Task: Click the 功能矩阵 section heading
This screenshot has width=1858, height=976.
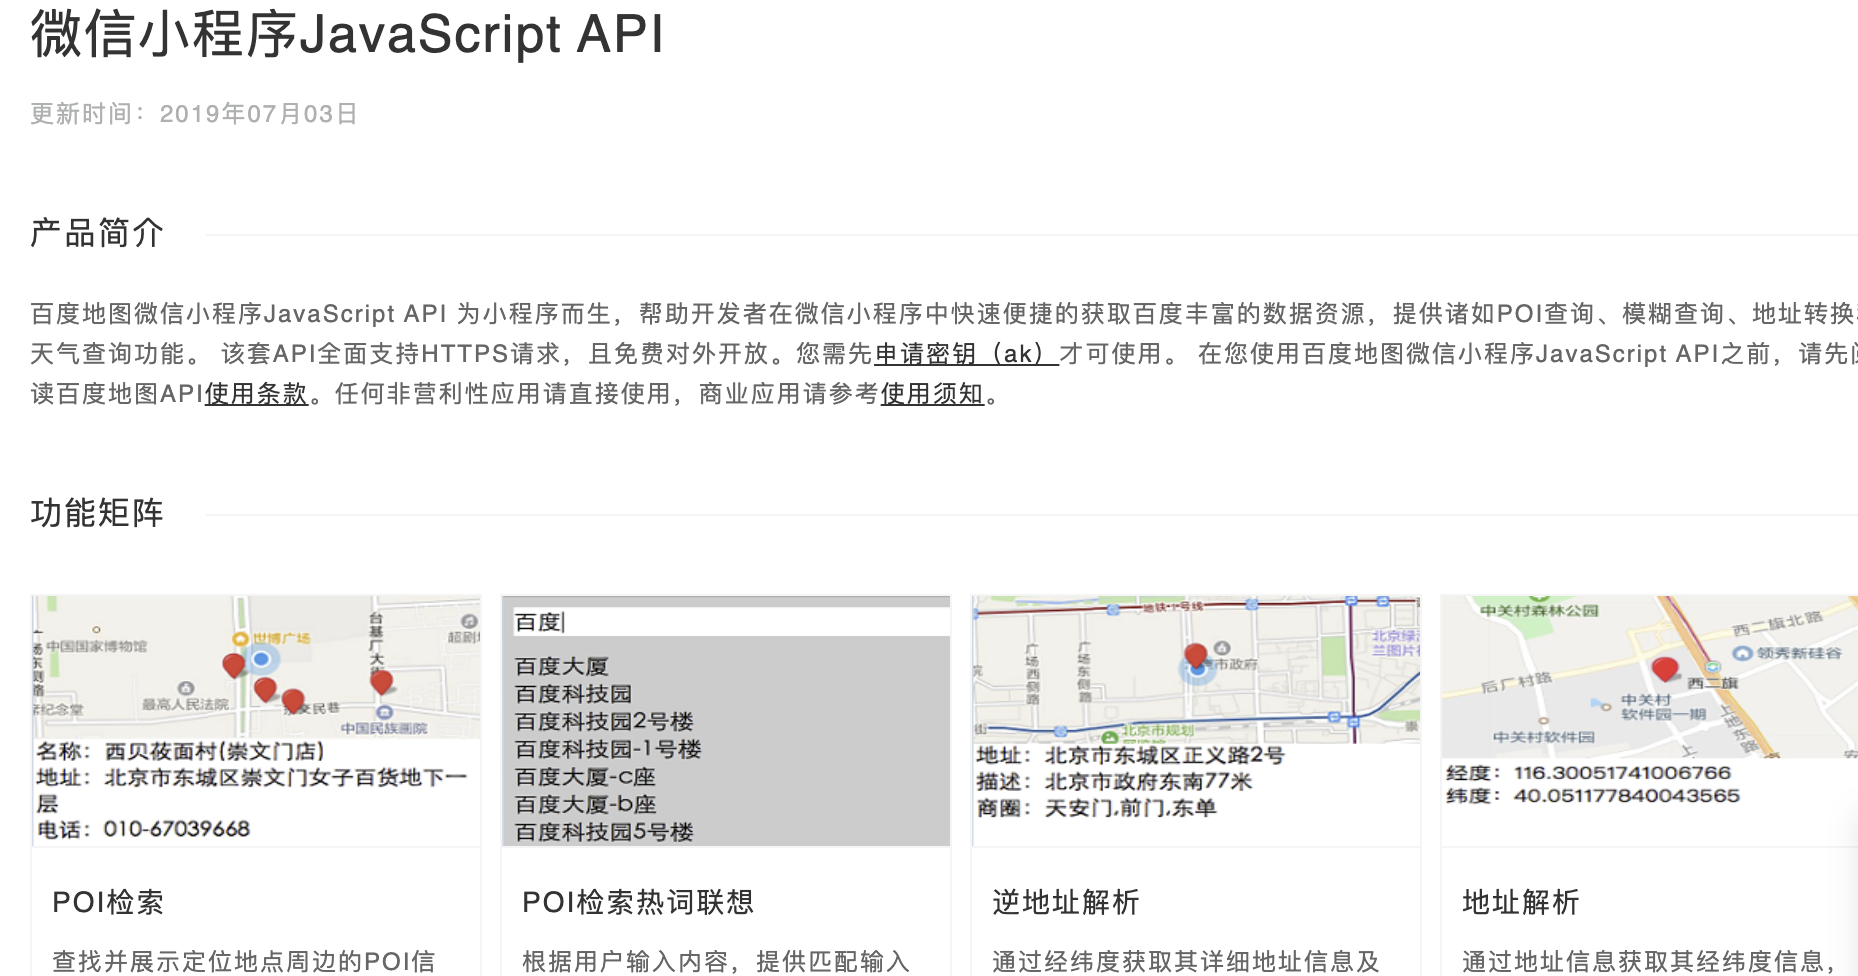Action: [97, 513]
